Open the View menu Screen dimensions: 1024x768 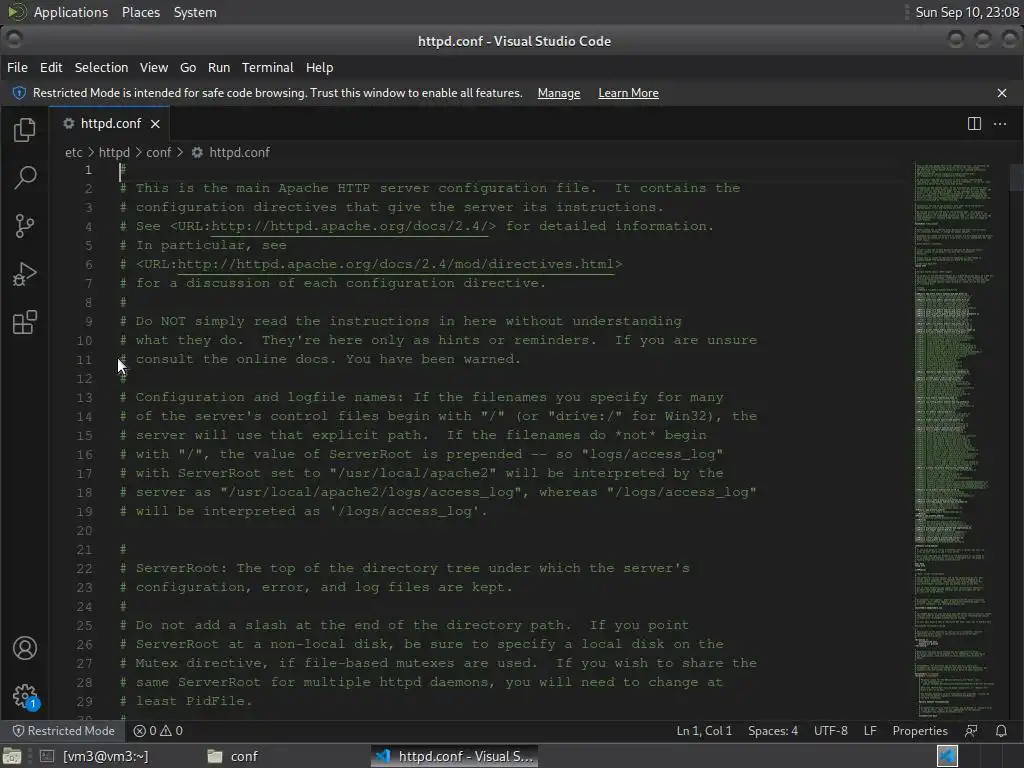pos(153,67)
